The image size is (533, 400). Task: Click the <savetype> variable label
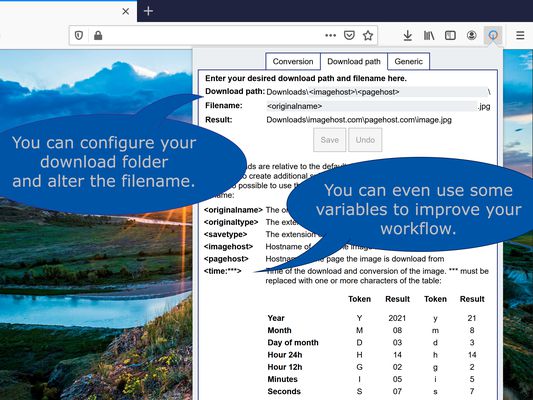tap(225, 234)
